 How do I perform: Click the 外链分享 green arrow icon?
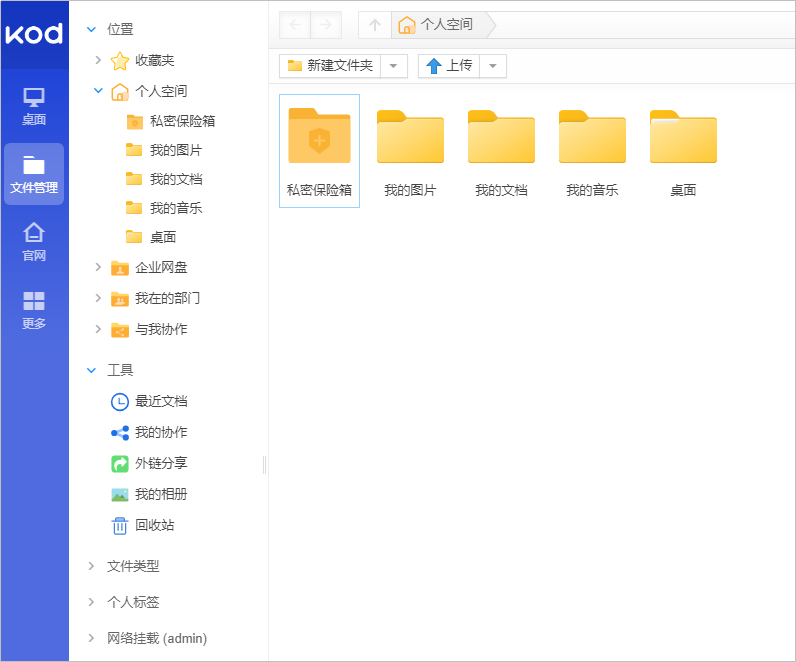coord(120,464)
